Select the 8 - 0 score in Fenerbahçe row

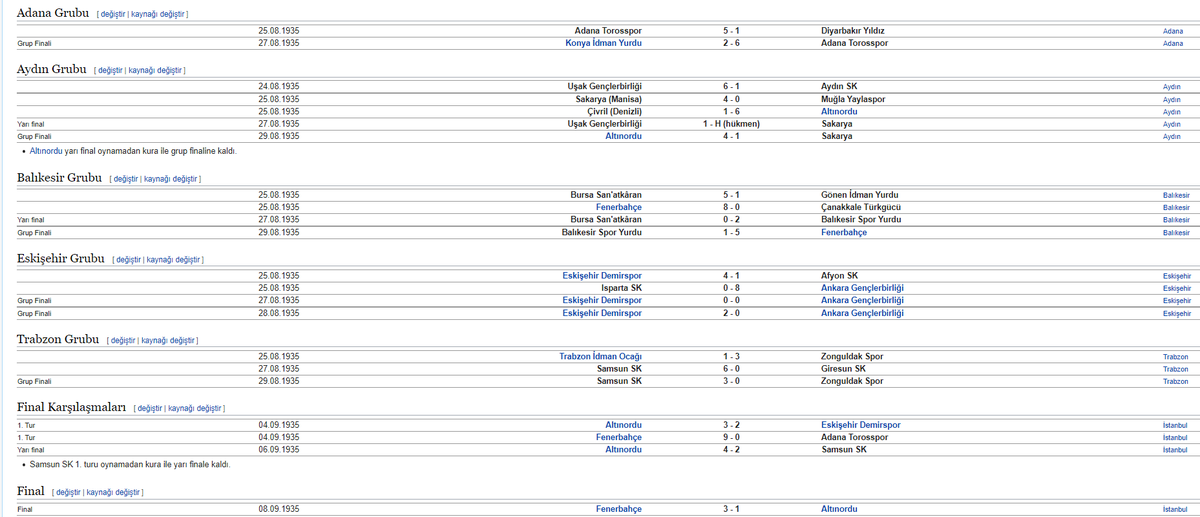(732, 207)
